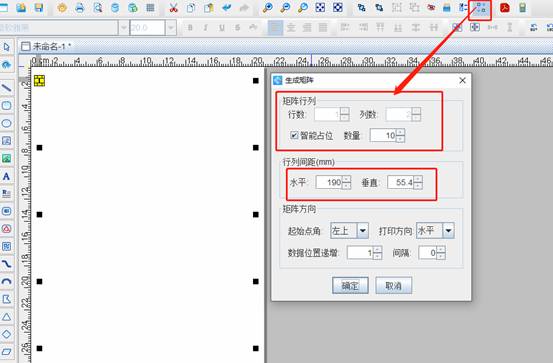Pick the ellipse shape tool
553x363 pixels.
[6, 123]
